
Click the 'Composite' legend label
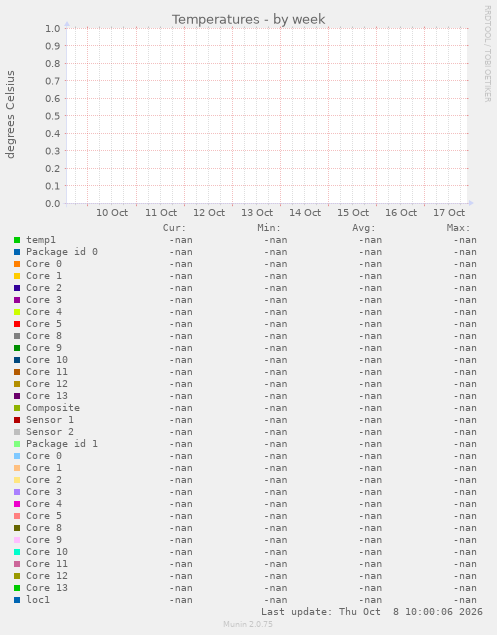click(x=53, y=408)
